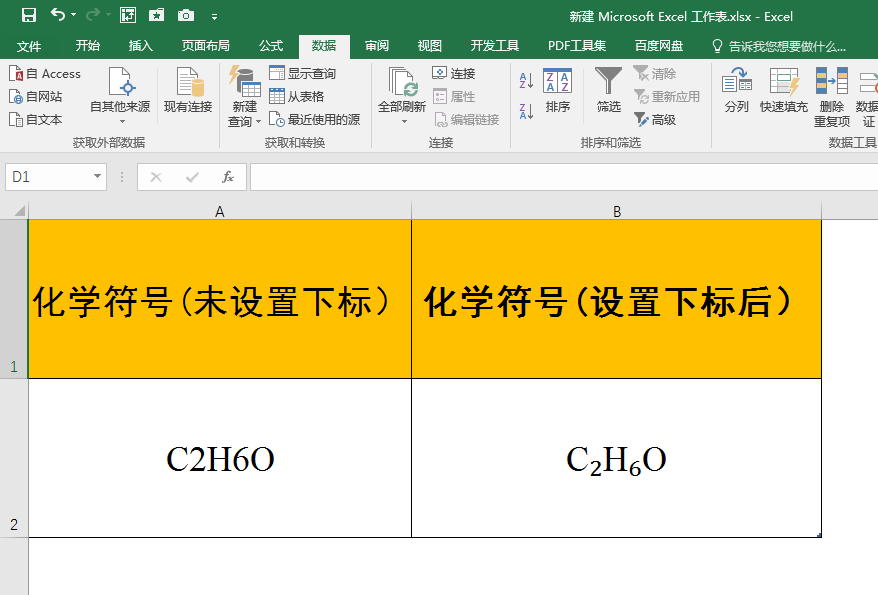Open the 排序 sort dialog
This screenshot has height=595, width=878.
click(557, 90)
